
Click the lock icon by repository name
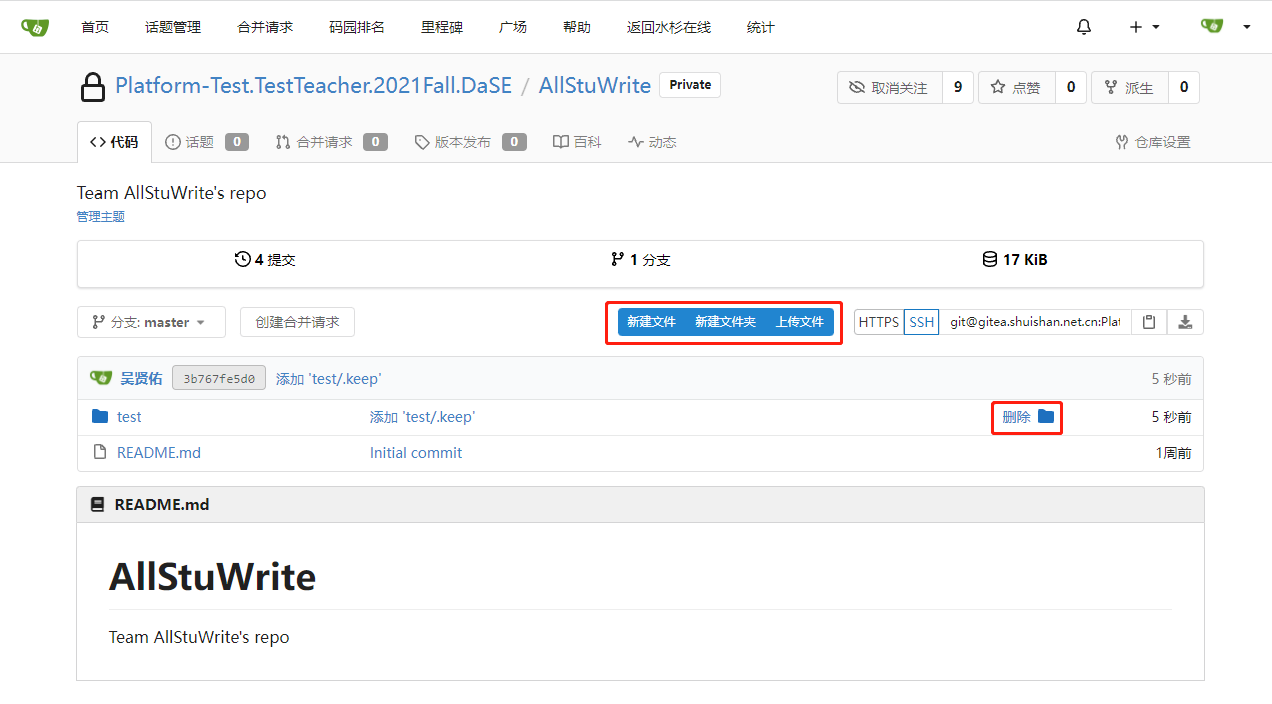click(x=93, y=87)
